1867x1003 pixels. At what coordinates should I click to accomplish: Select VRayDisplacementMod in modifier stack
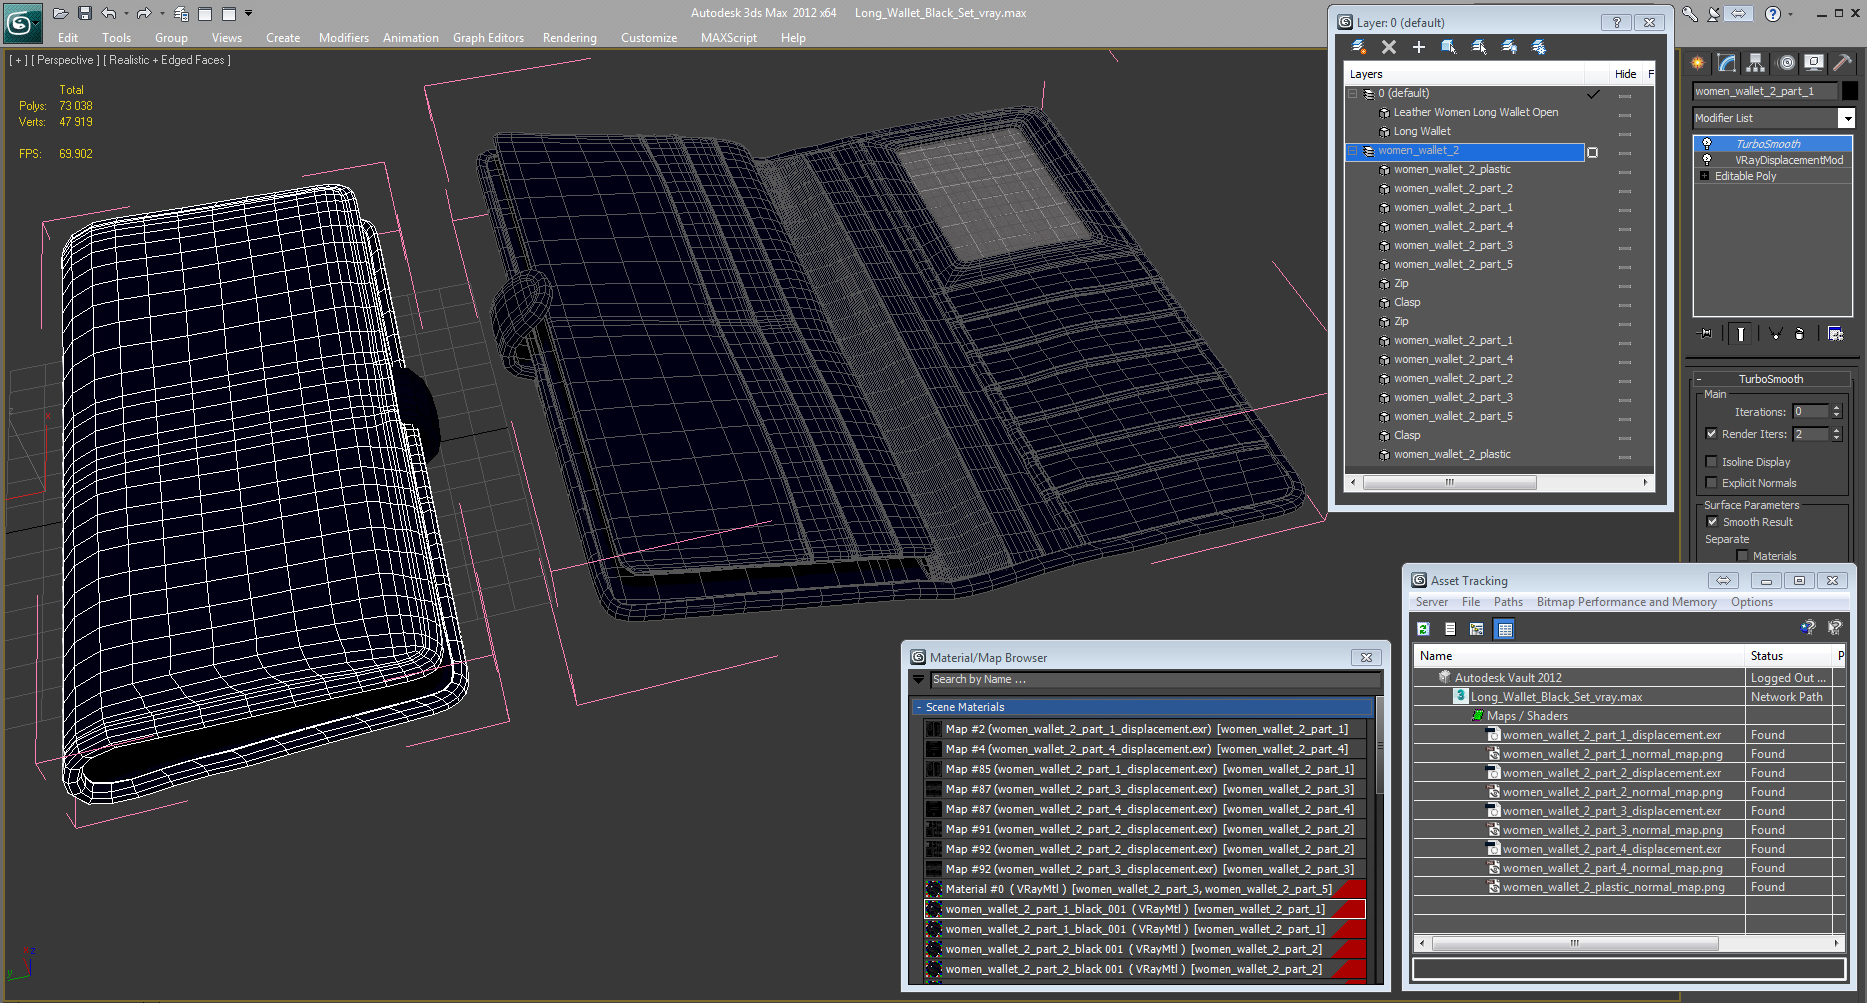pos(1788,160)
